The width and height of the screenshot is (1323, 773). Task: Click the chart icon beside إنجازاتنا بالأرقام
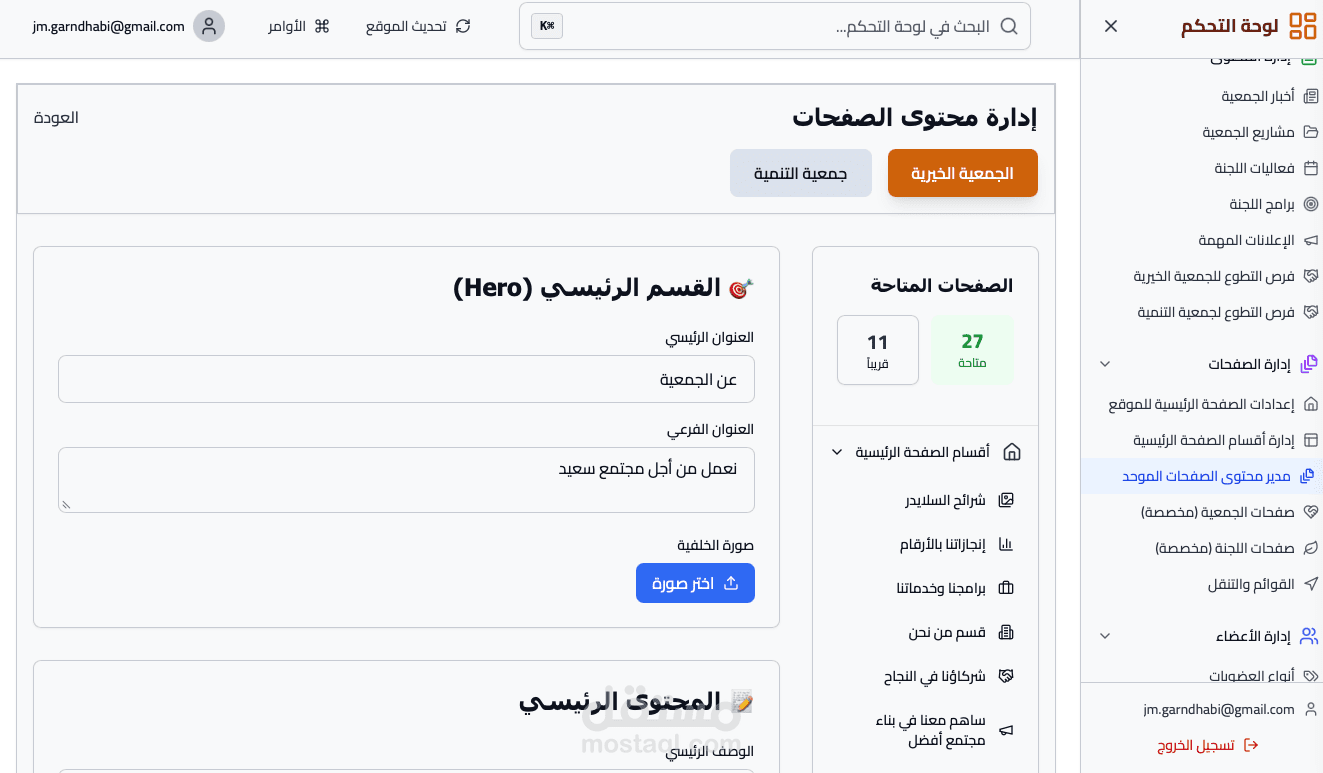[x=1007, y=545]
